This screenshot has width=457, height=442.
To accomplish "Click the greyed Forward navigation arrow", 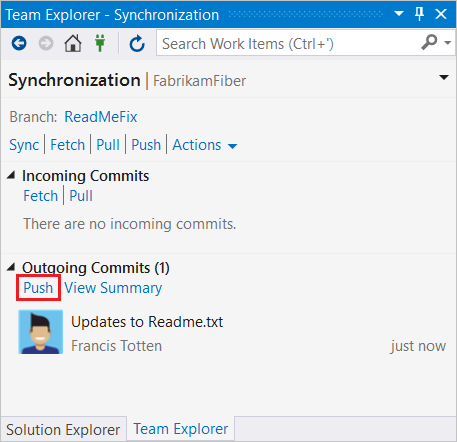I will coord(46,43).
